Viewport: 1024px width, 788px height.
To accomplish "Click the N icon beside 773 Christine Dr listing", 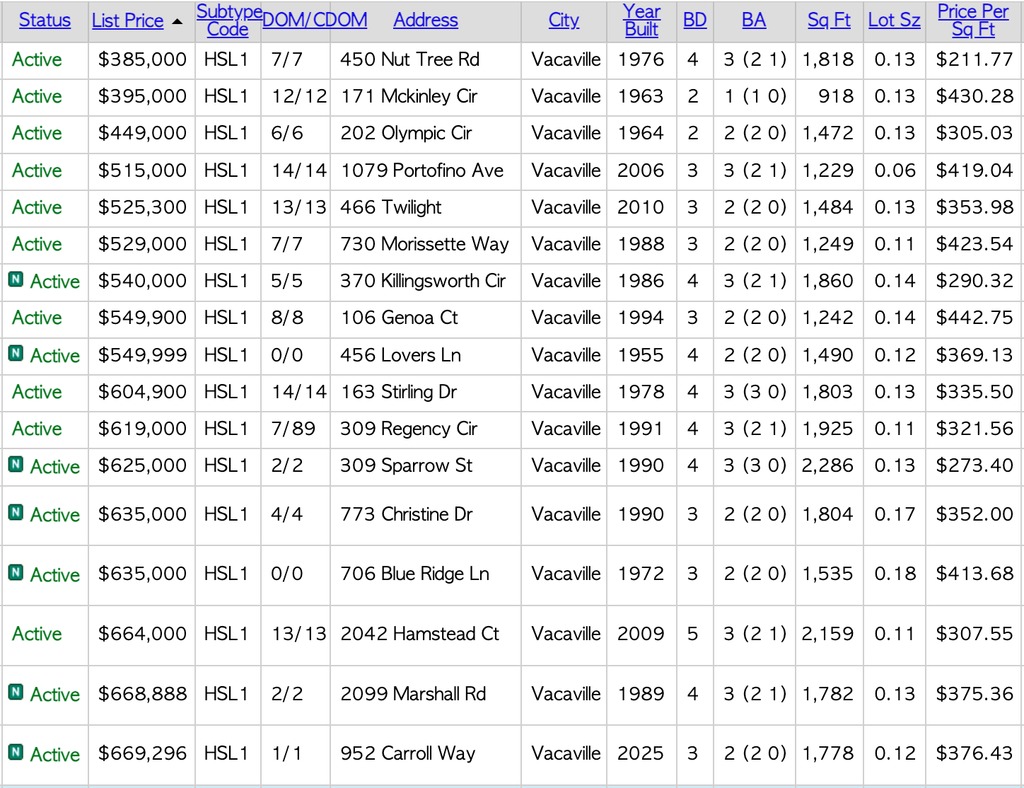I will [14, 514].
